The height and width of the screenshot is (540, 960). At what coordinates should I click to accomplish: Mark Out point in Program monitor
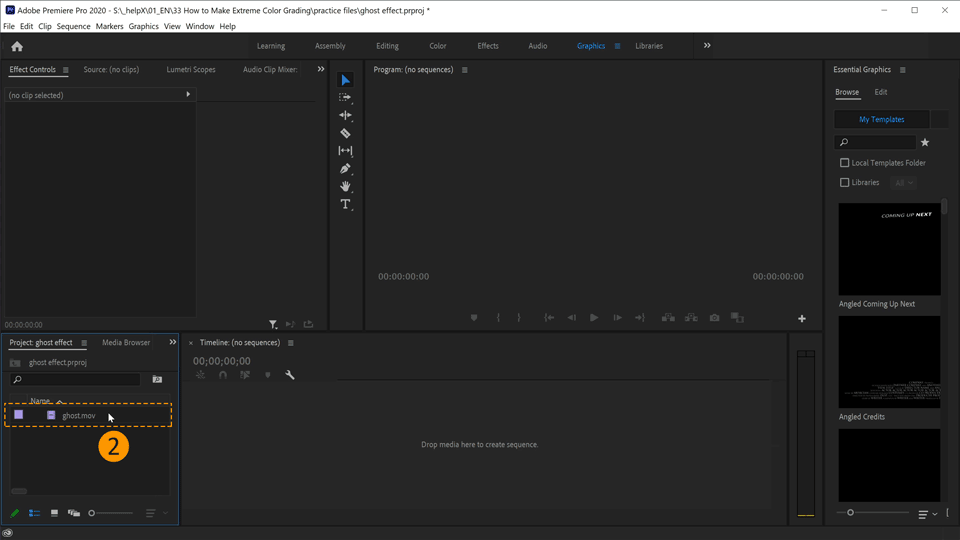tap(519, 318)
